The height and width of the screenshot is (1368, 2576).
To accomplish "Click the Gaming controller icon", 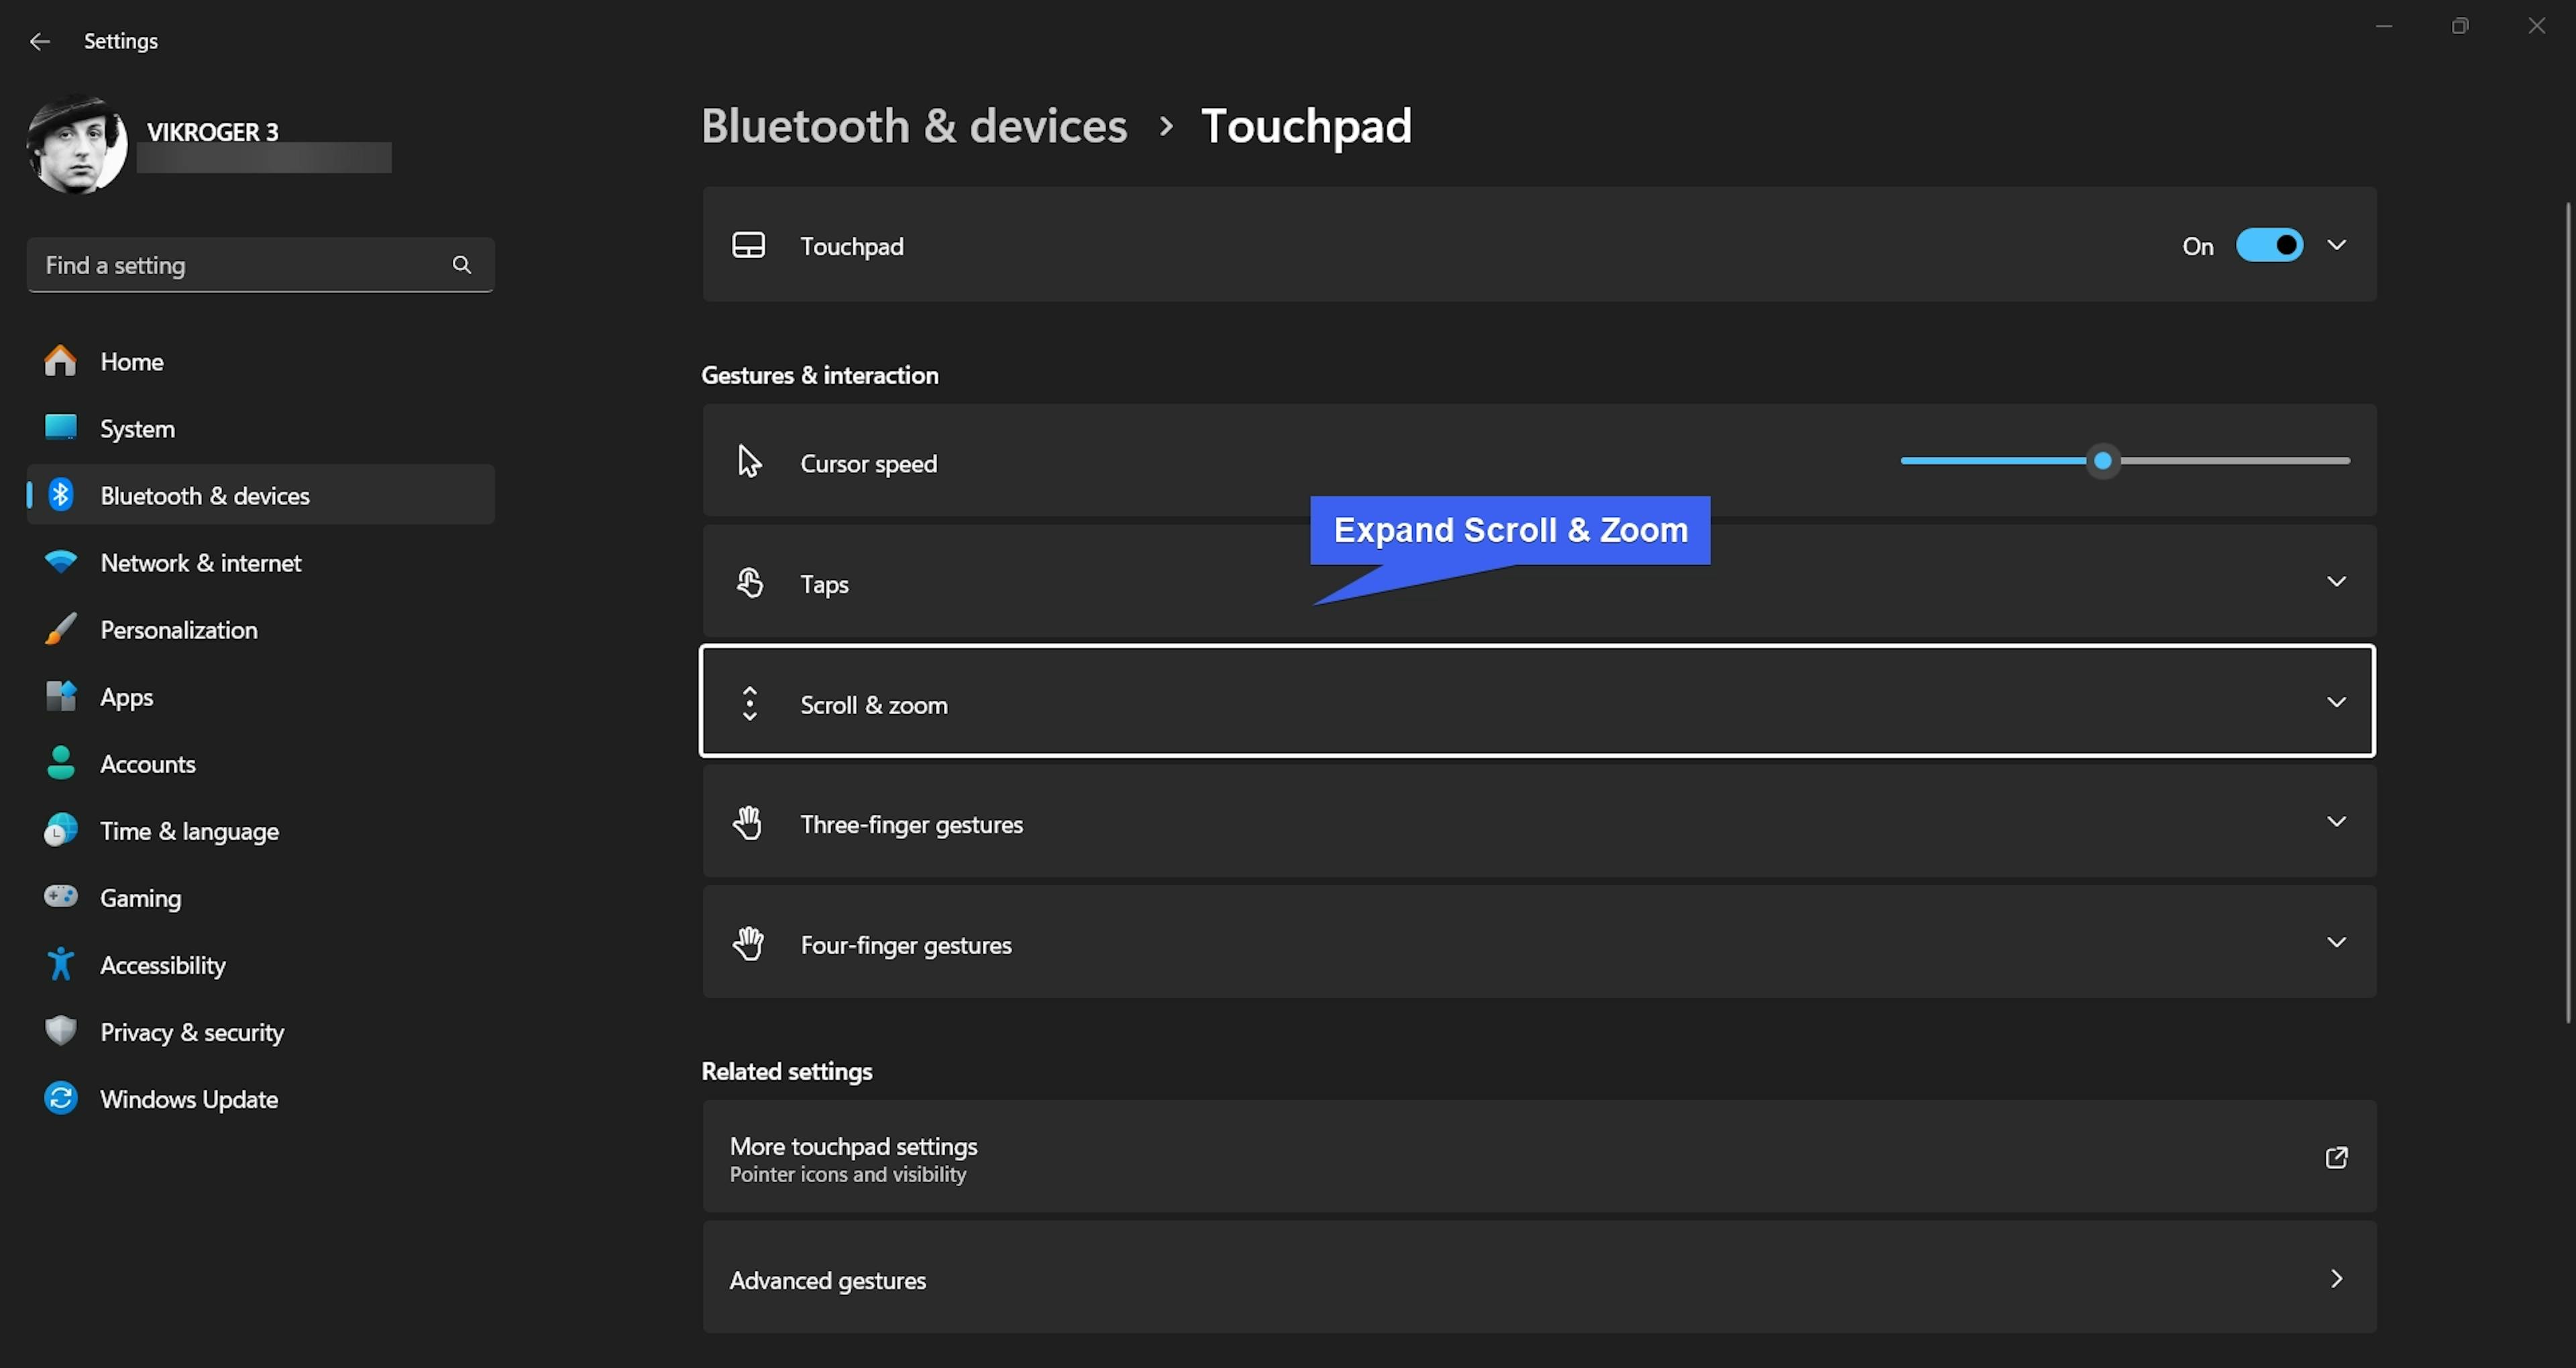I will 60,897.
